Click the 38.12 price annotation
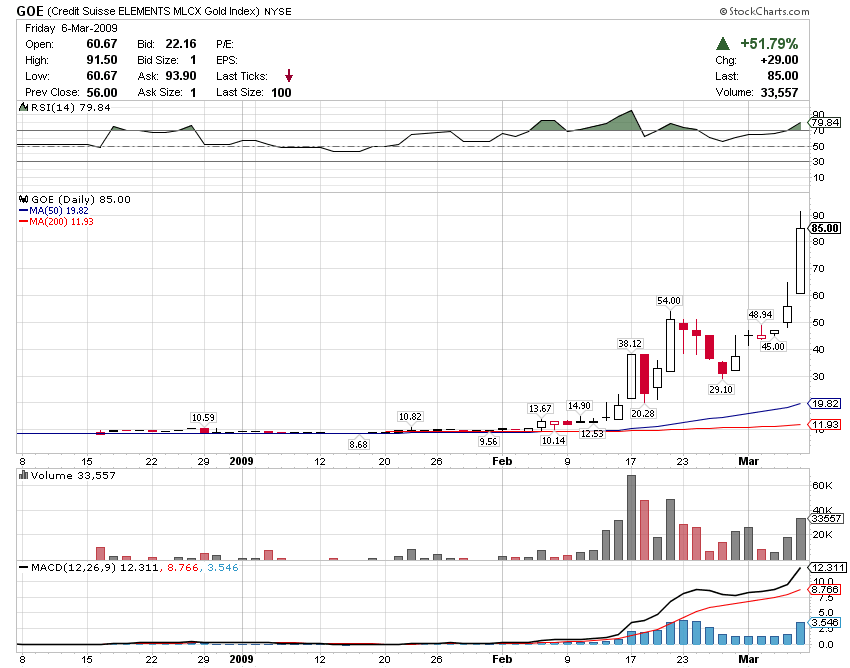 click(630, 343)
